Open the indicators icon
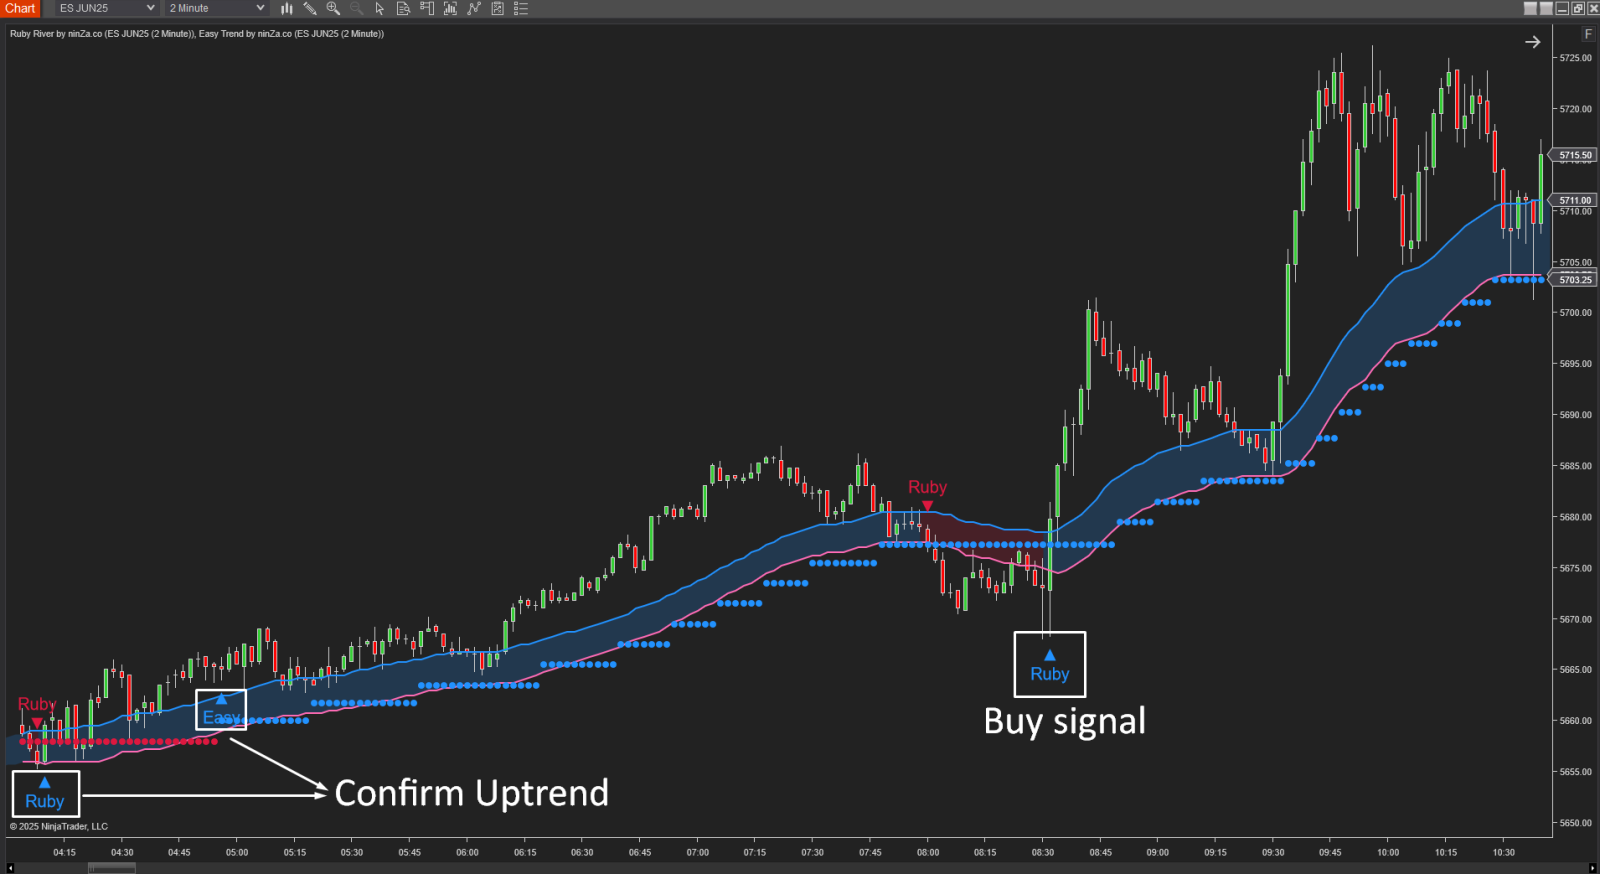 coord(474,8)
